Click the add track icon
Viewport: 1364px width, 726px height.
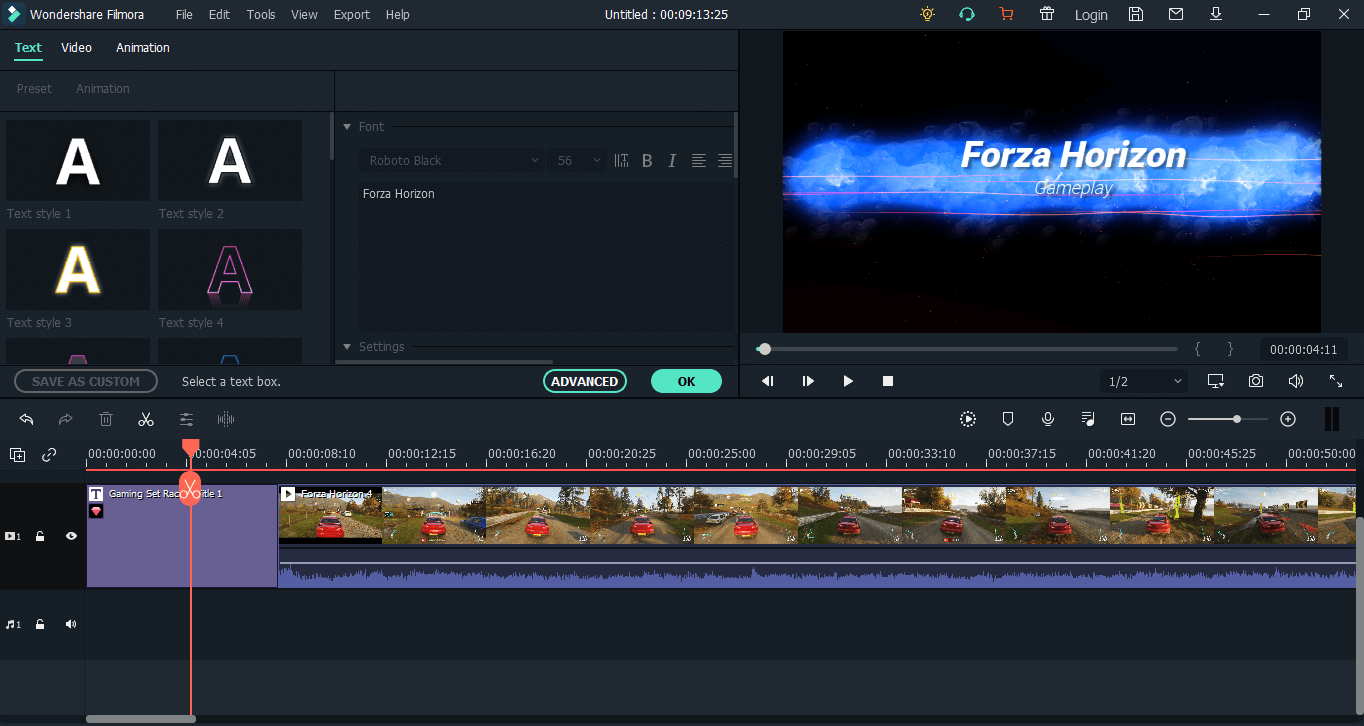click(17, 455)
